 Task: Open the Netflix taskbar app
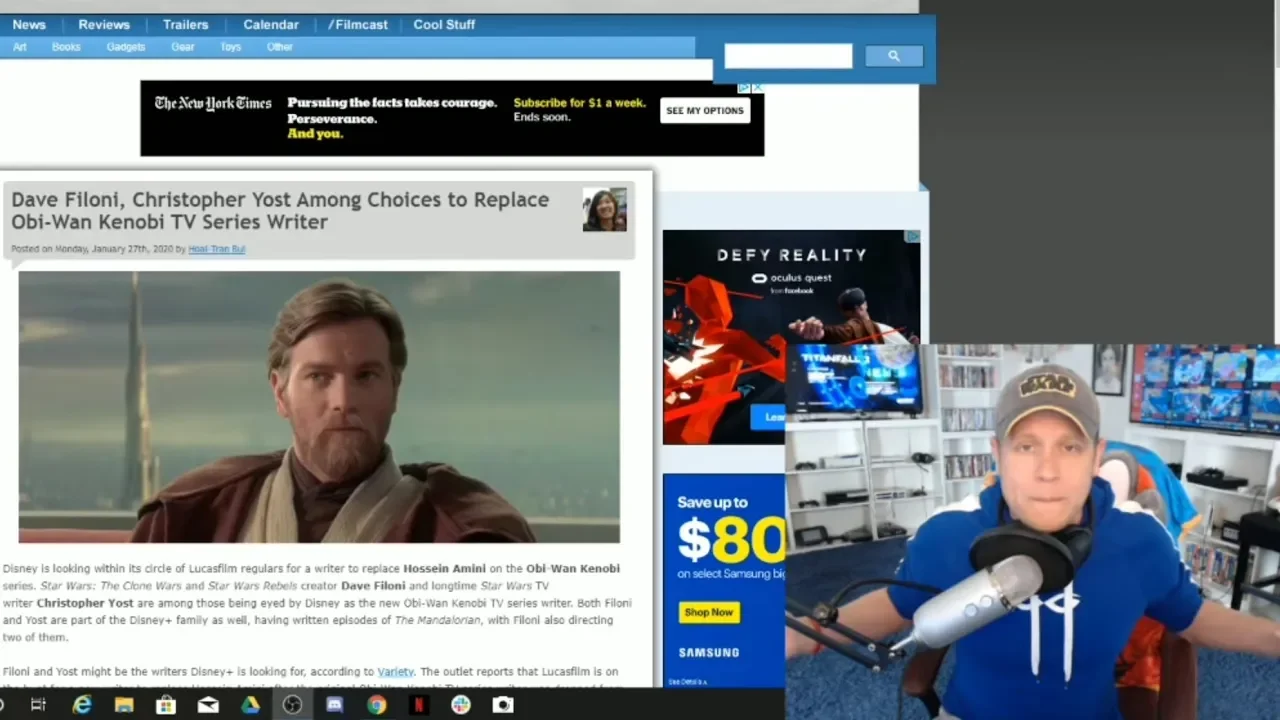418,705
